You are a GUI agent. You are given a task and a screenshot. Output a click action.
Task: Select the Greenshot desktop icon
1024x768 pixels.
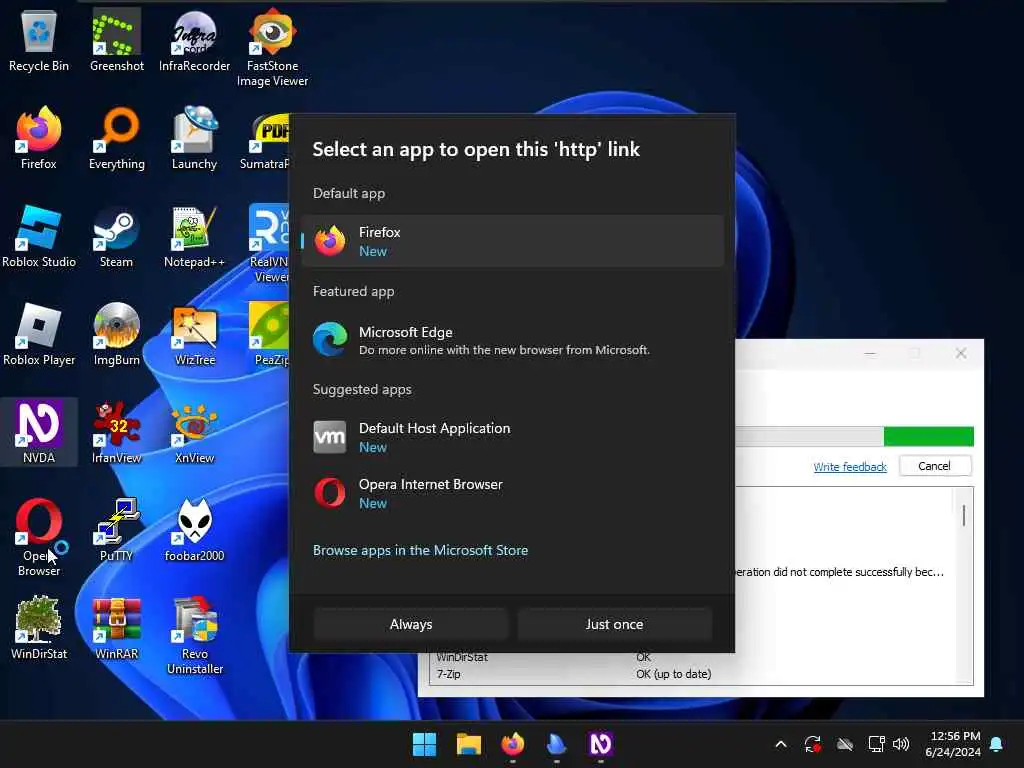[x=116, y=40]
